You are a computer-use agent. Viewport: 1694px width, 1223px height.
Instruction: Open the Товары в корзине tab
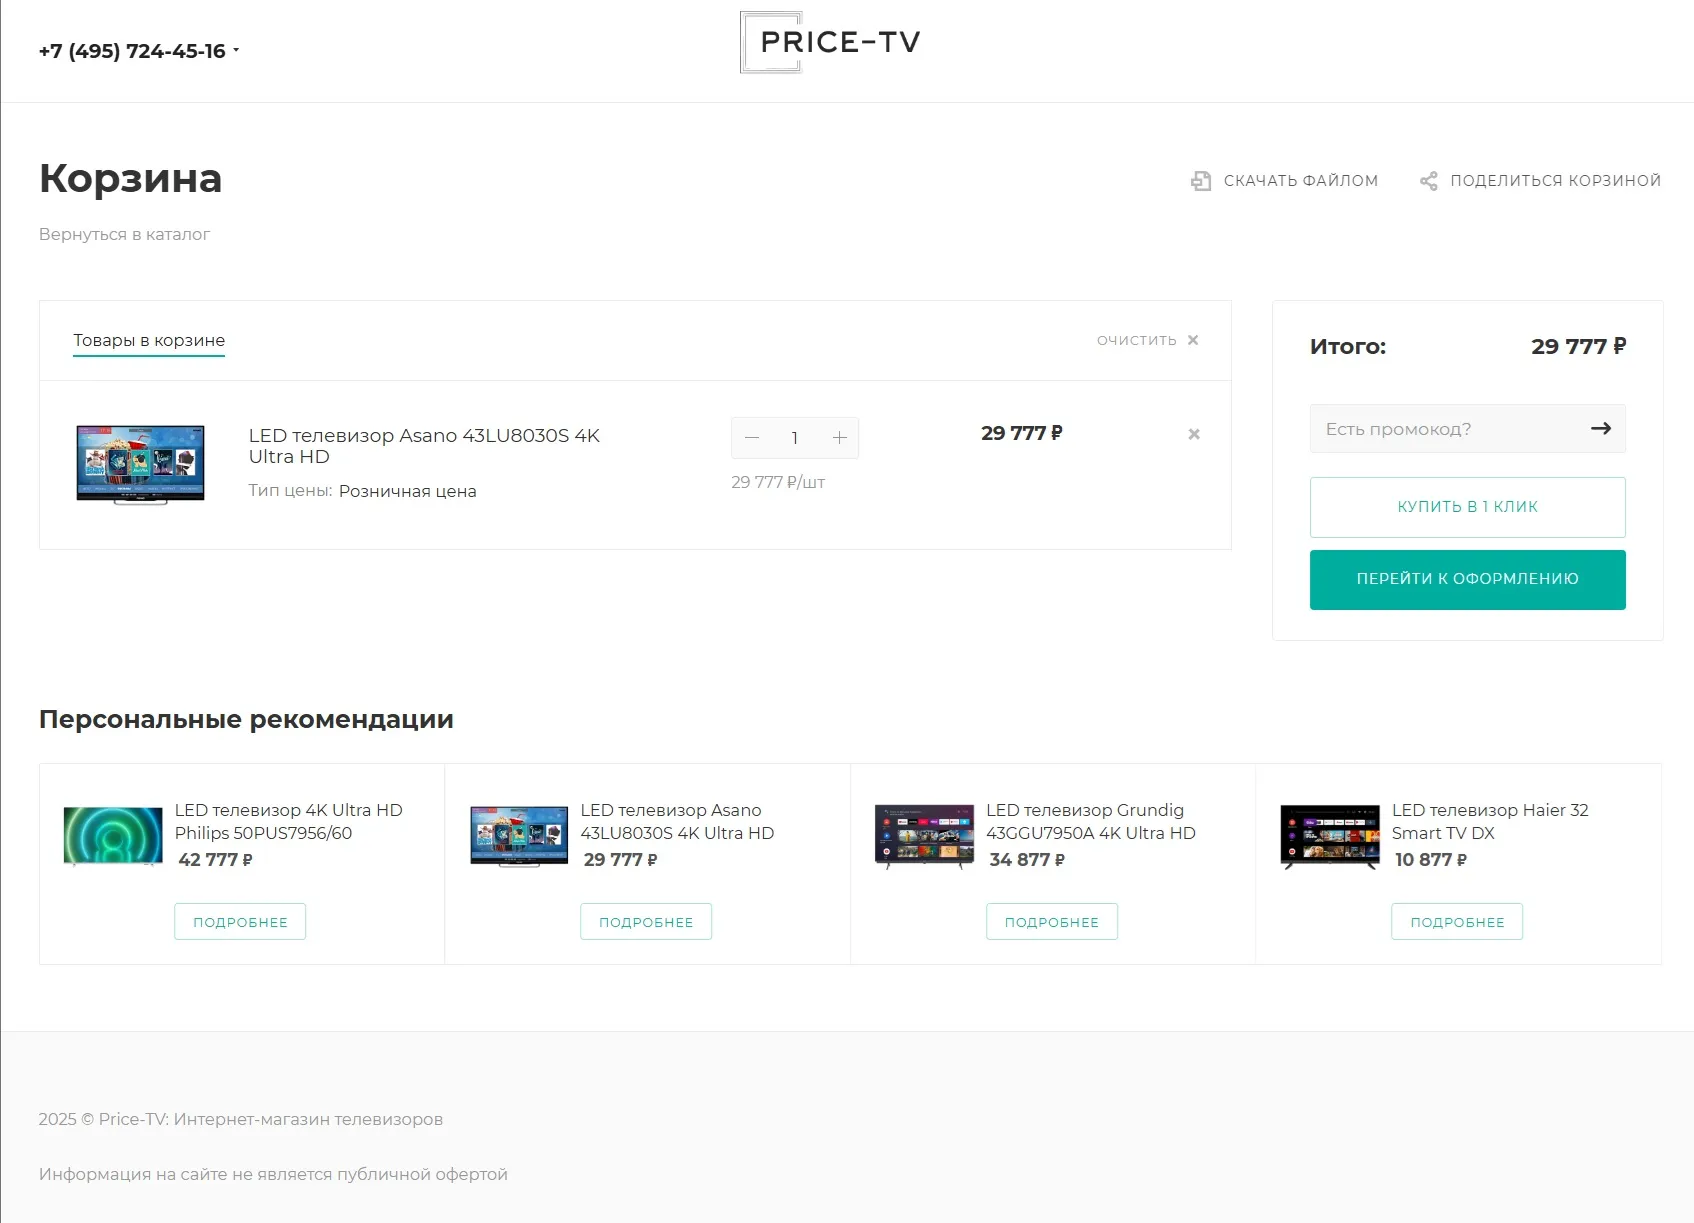149,340
